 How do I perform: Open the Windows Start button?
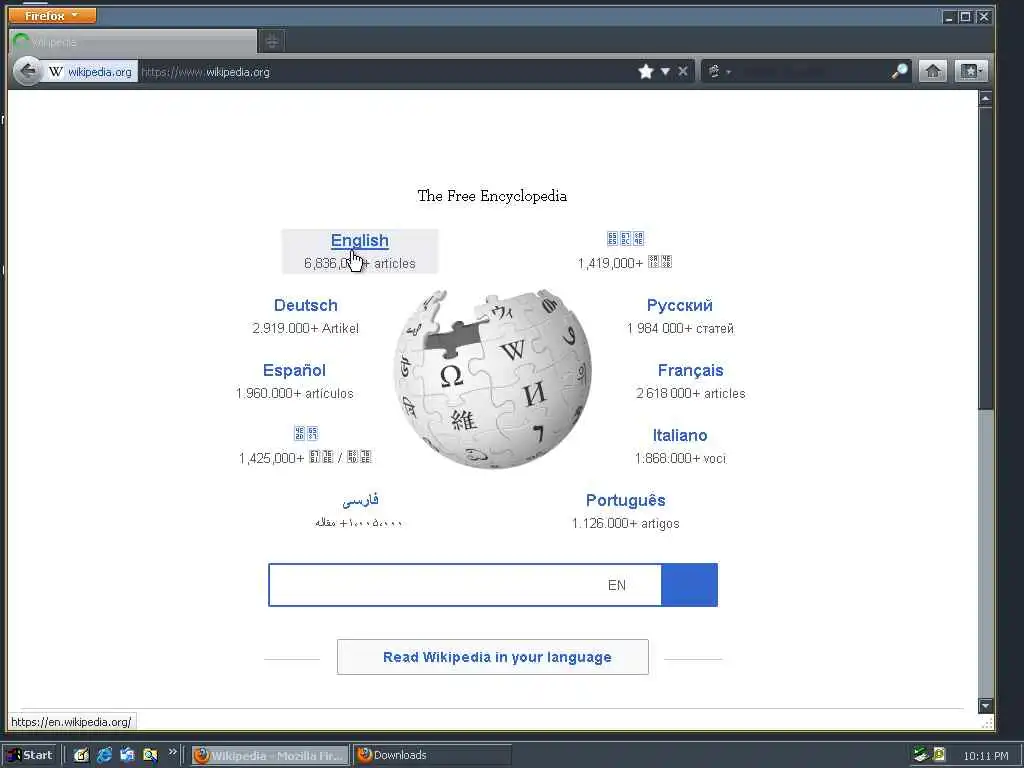(x=30, y=755)
